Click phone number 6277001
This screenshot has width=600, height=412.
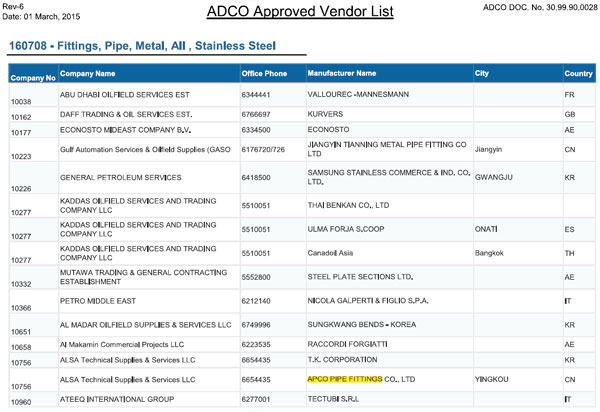tap(256, 399)
